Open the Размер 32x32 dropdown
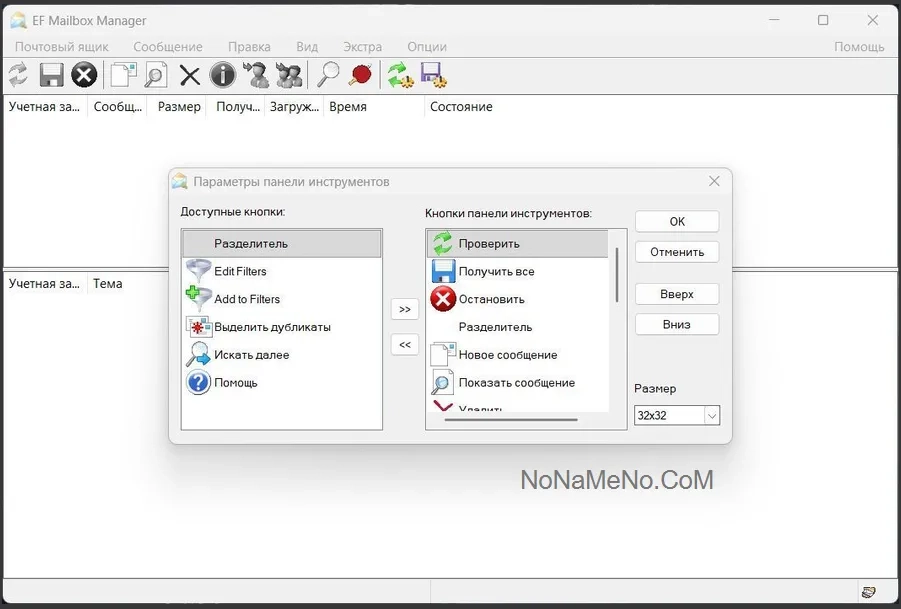Viewport: 901px width, 609px height. tap(677, 415)
